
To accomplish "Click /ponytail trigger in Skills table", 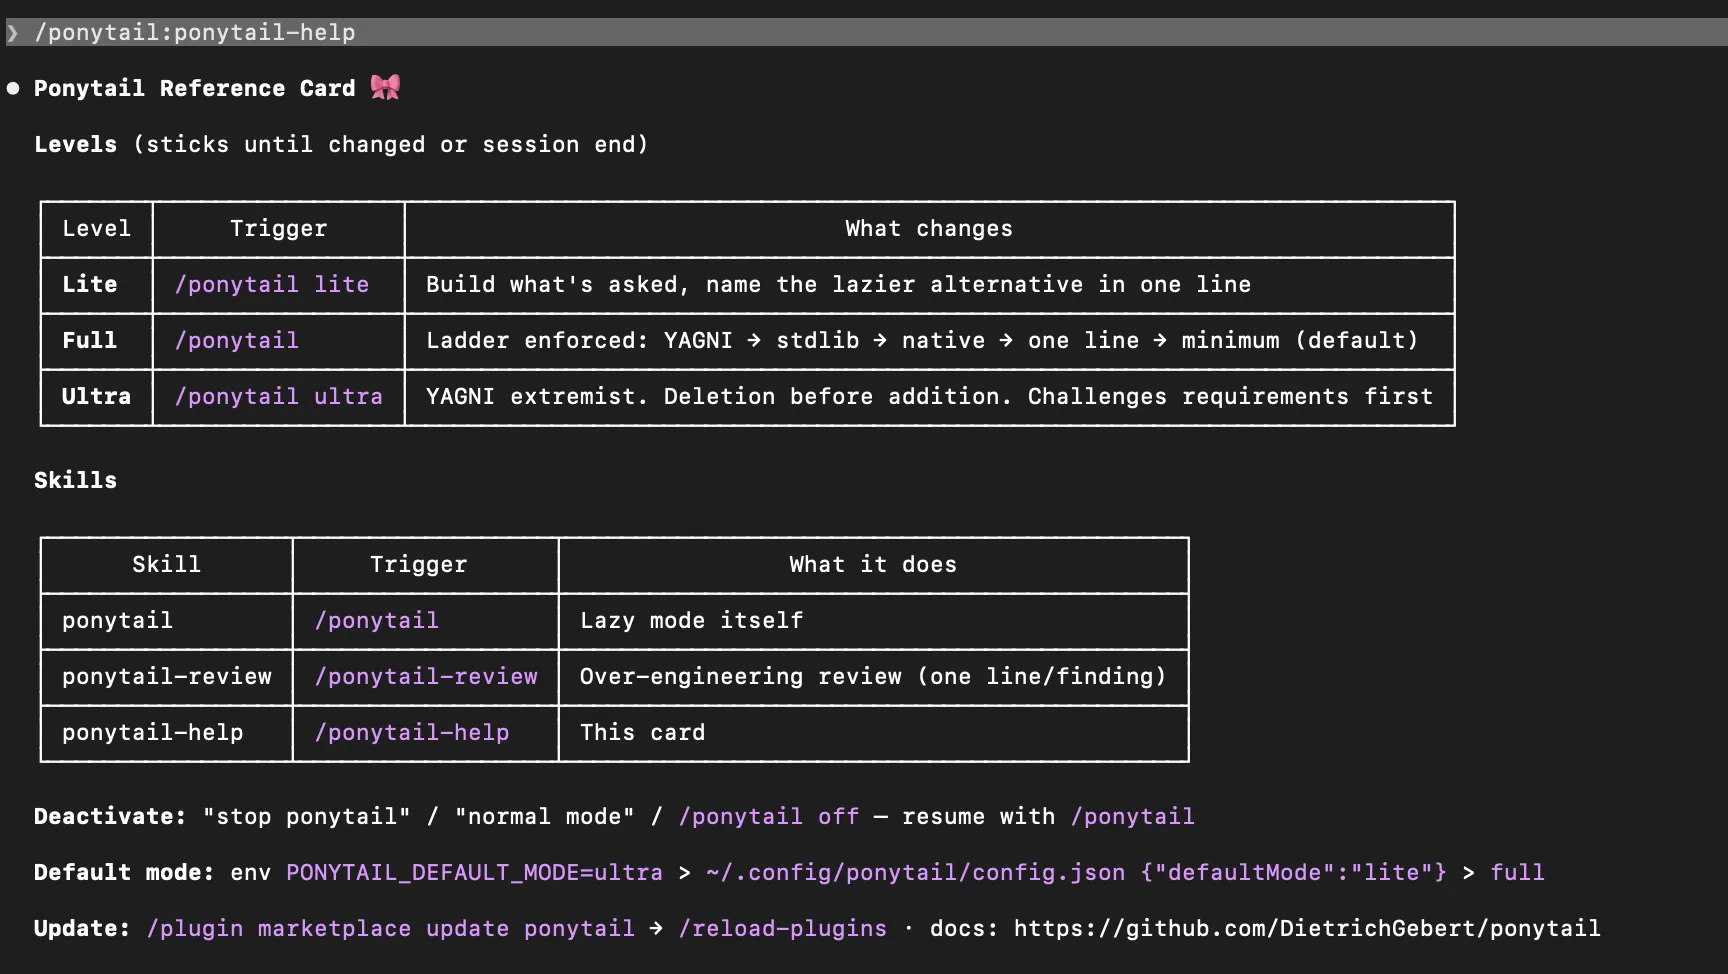I will point(377,620).
